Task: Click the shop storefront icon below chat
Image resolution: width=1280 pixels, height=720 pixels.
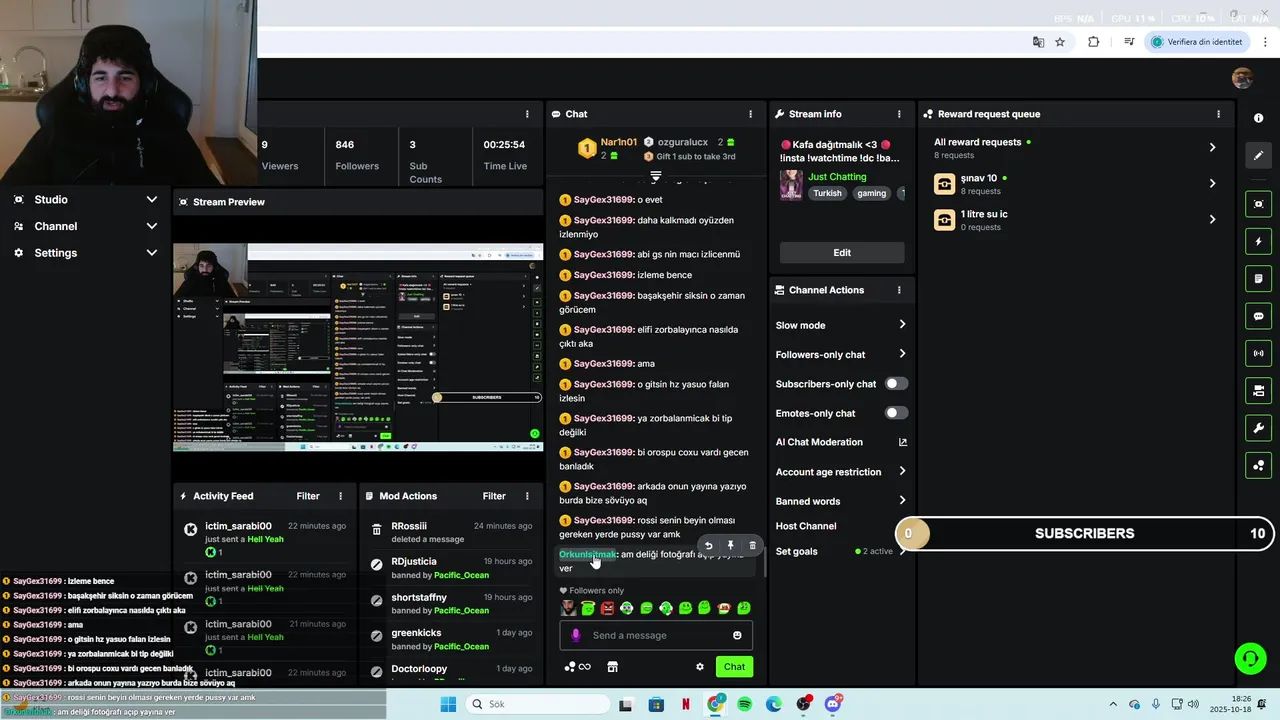Action: pyautogui.click(x=612, y=667)
